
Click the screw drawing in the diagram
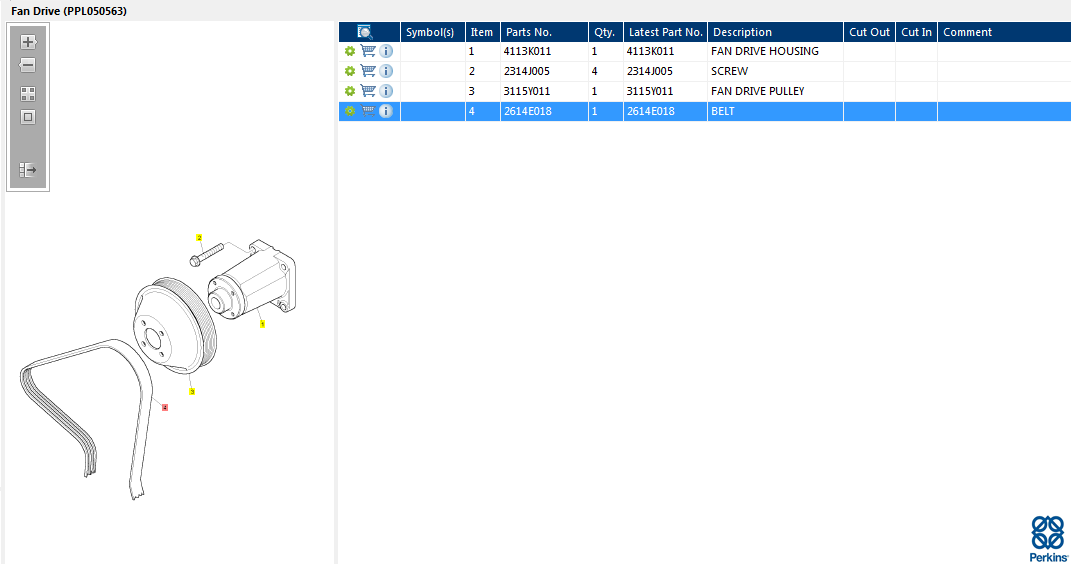click(206, 255)
